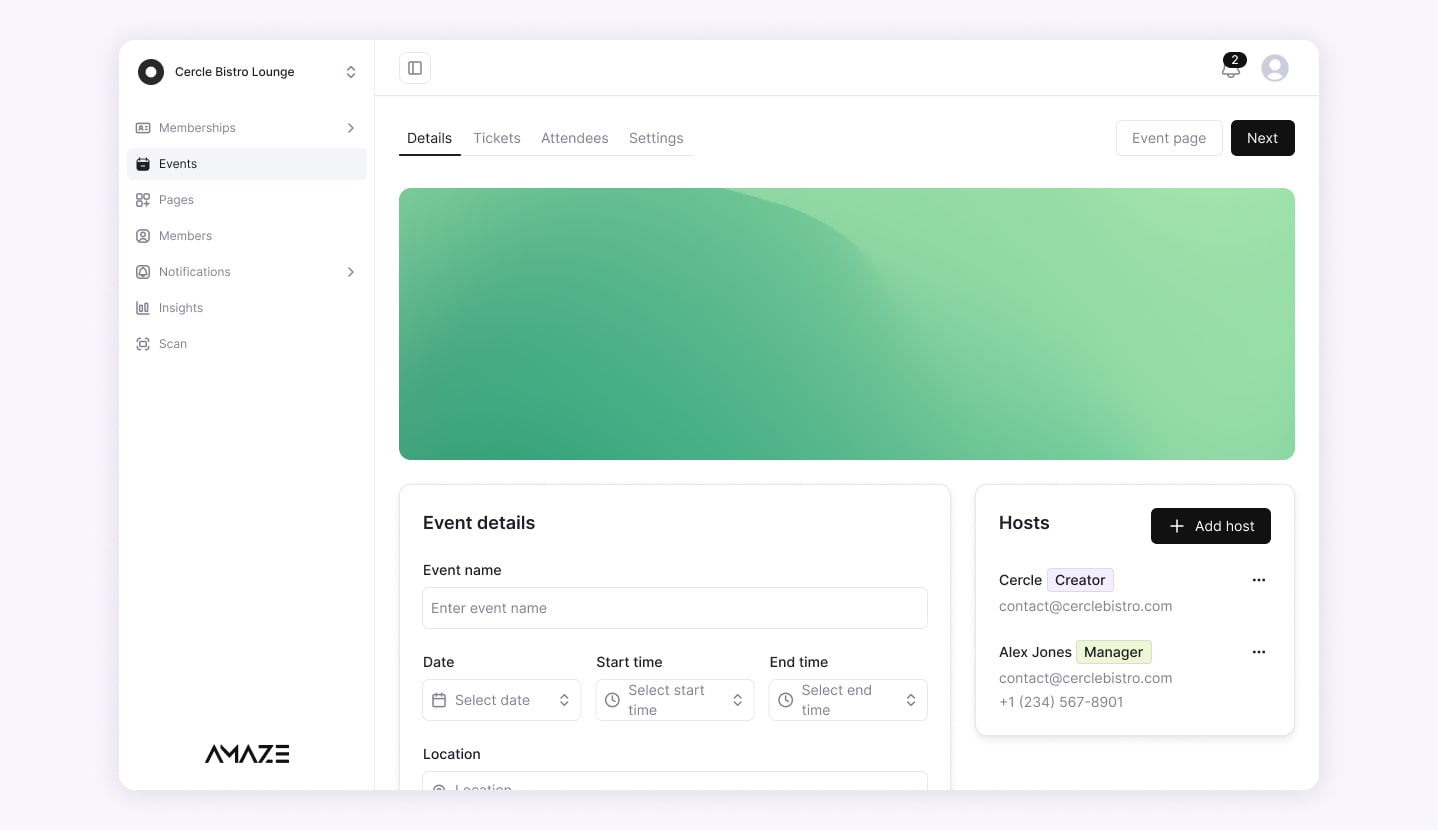Click the Members person icon in sidebar
Screen dimensions: 1438x830
(x=143, y=236)
